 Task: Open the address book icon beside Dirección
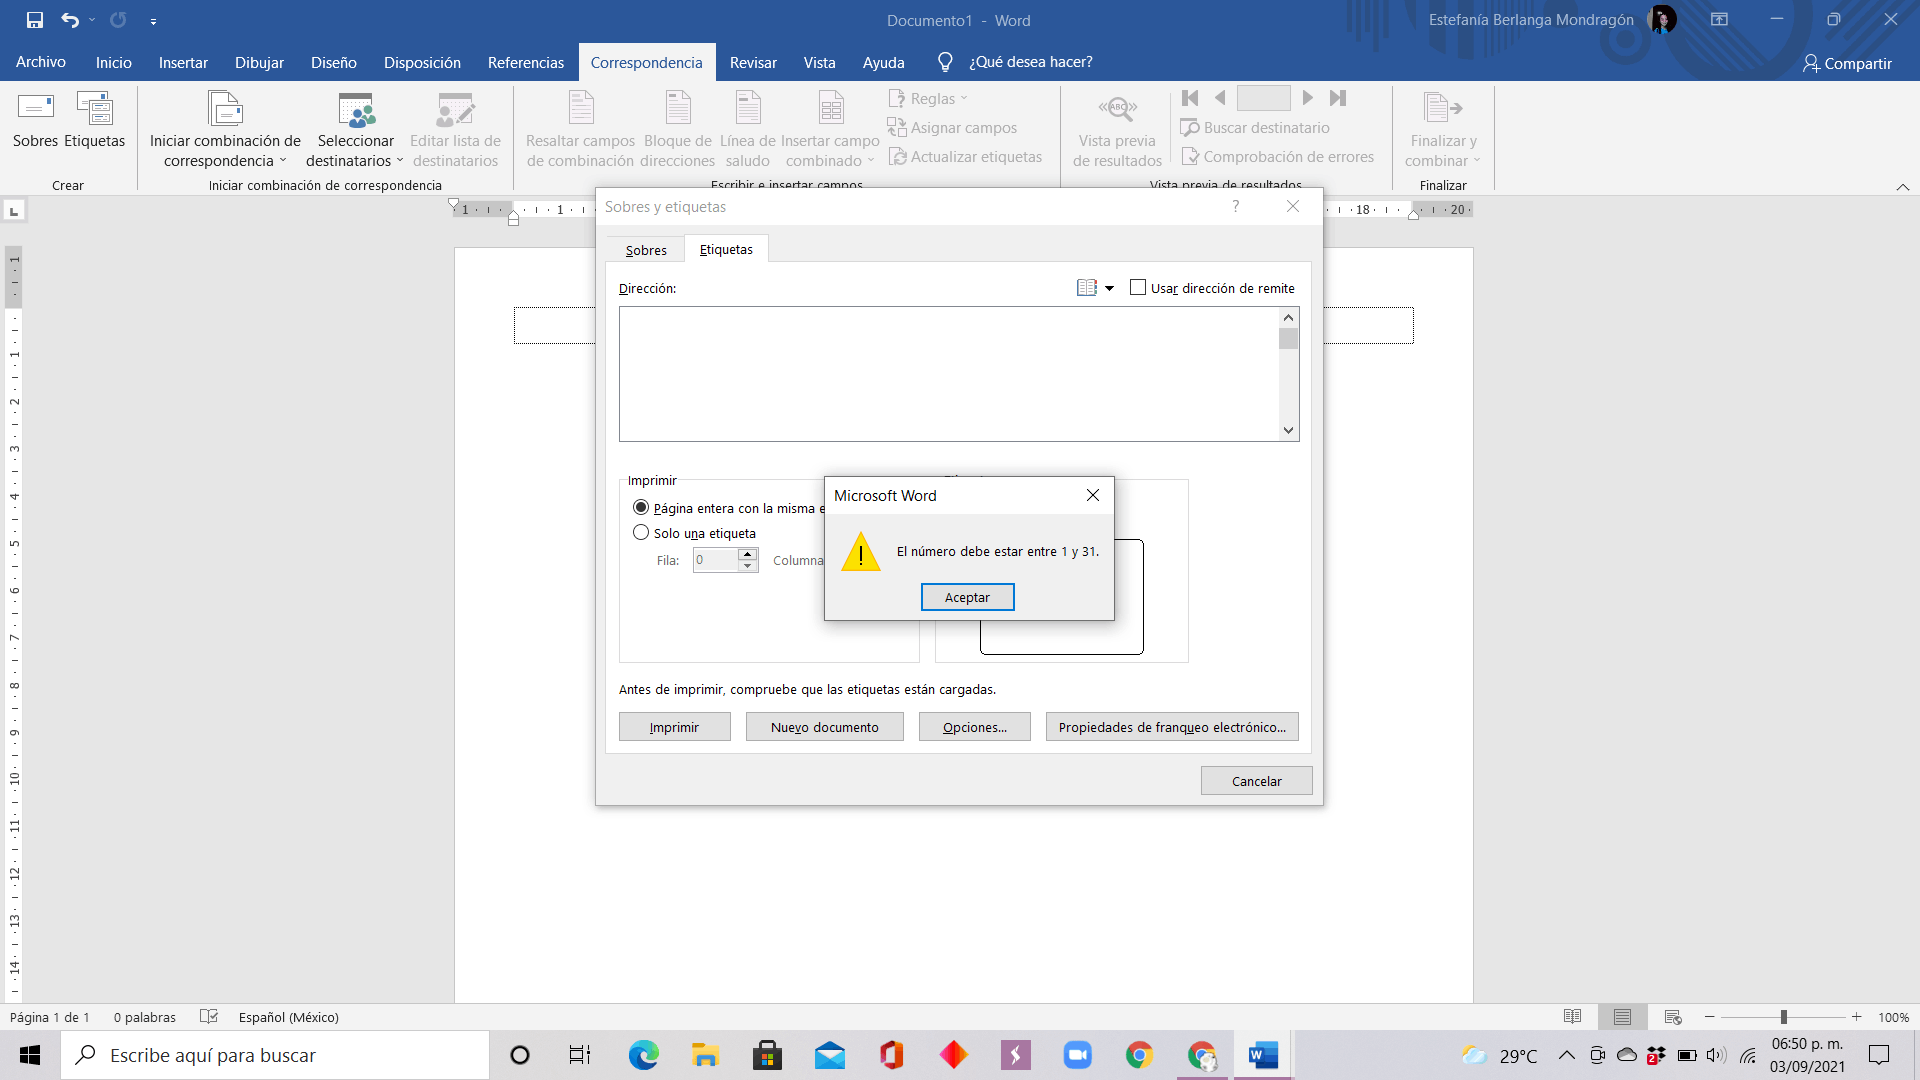[1087, 288]
